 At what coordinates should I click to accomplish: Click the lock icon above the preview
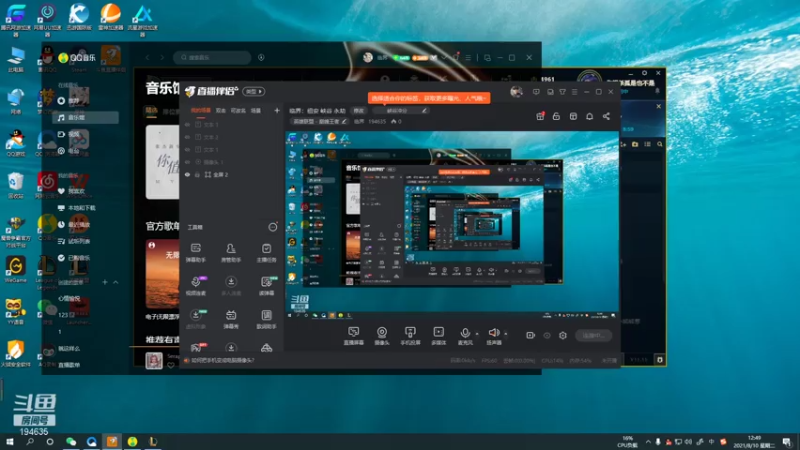[556, 116]
